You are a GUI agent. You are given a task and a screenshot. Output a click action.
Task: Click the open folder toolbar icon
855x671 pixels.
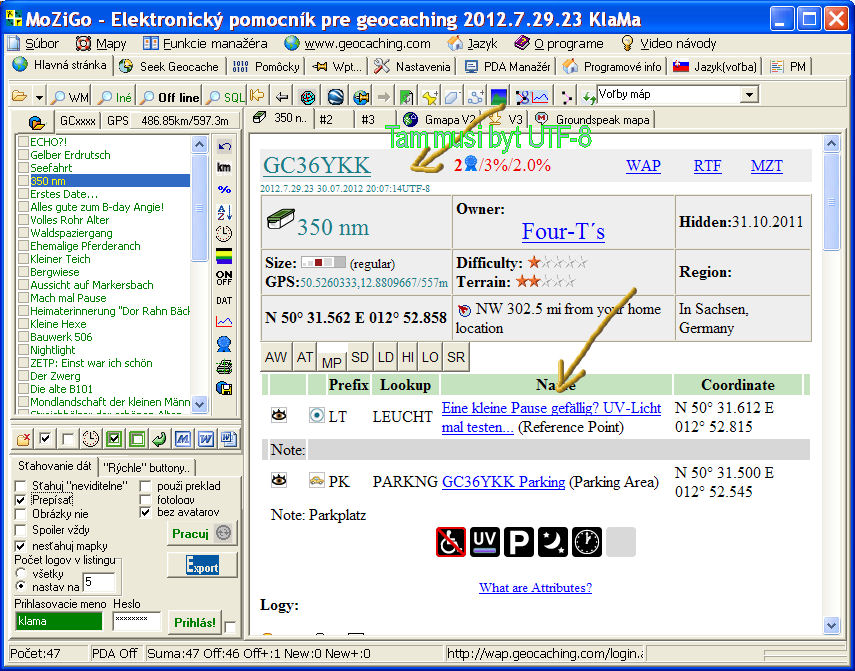coord(20,96)
